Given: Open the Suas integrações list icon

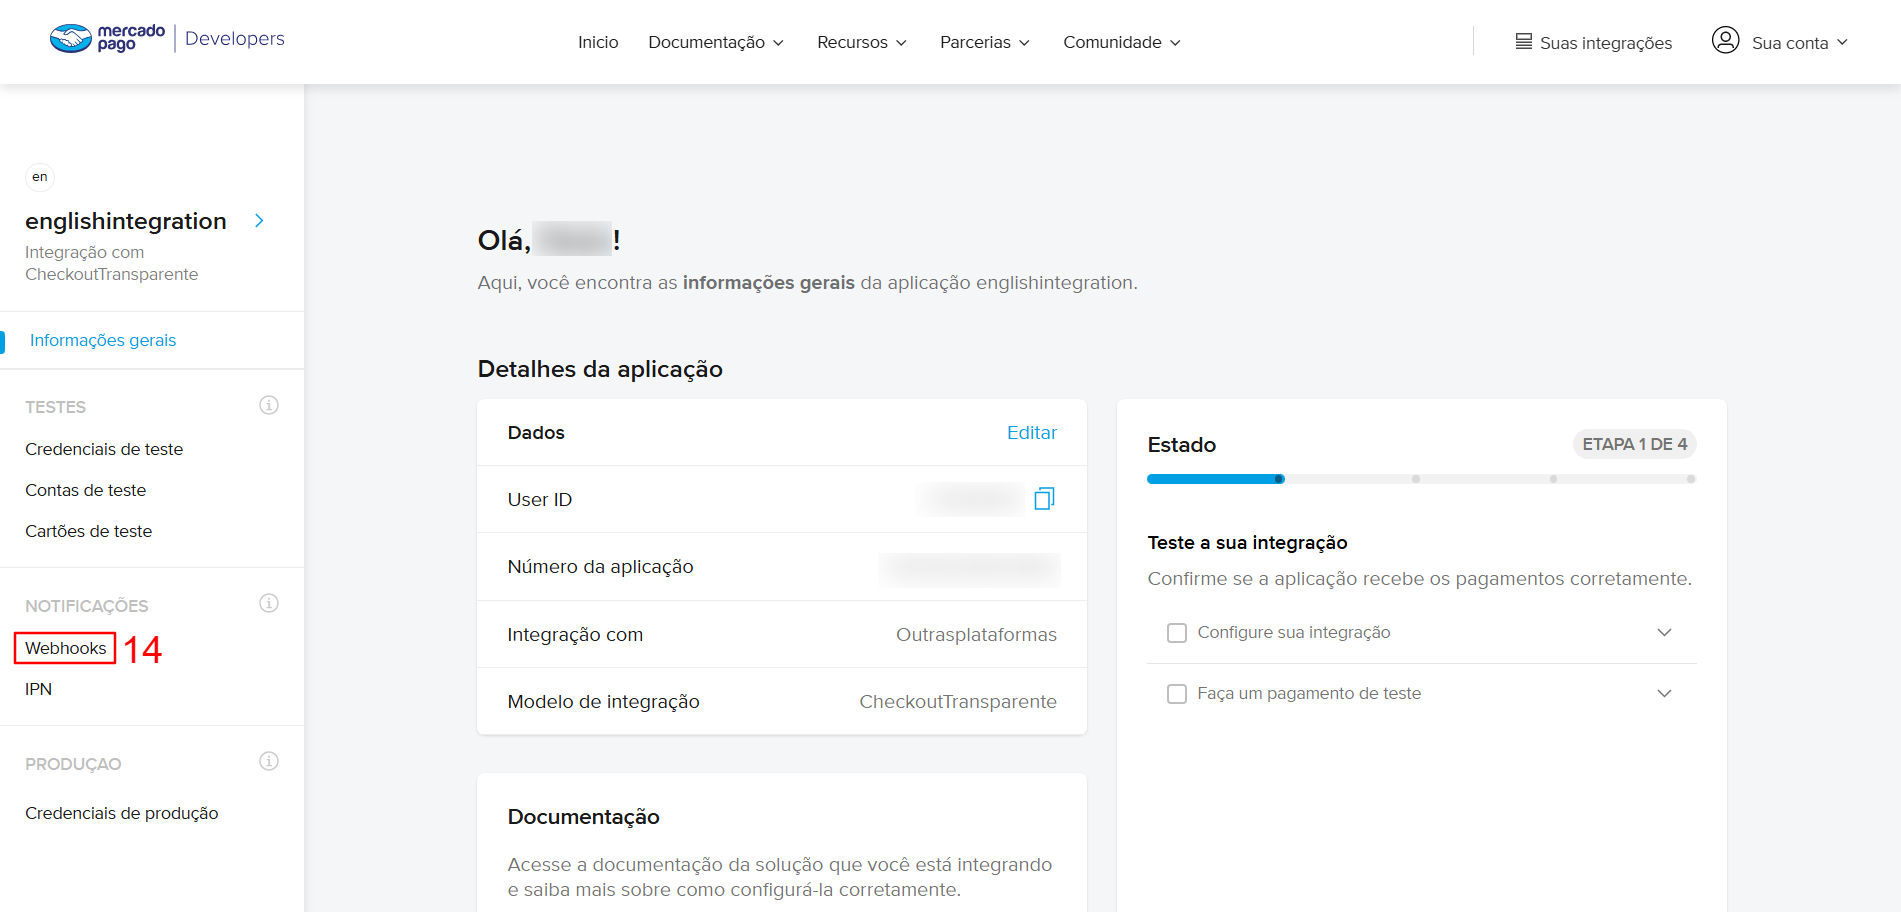Looking at the screenshot, I should tap(1523, 42).
